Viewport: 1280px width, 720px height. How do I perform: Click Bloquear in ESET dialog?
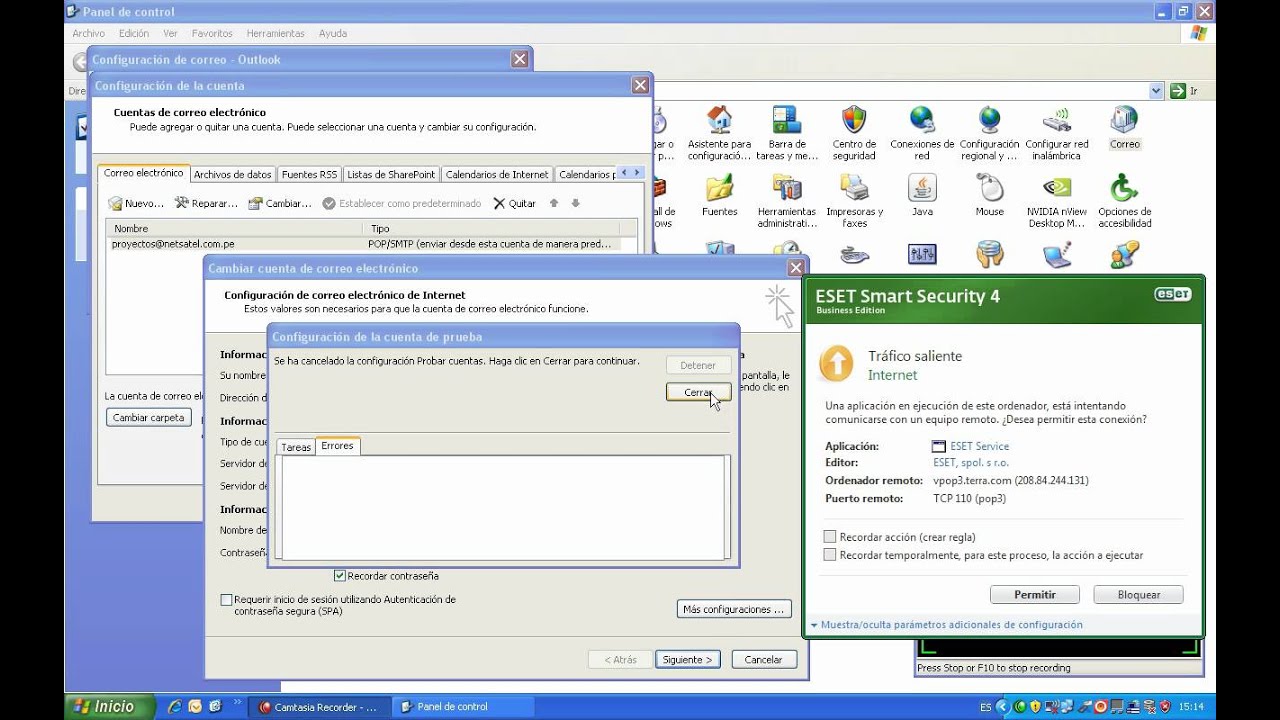pyautogui.click(x=1138, y=594)
